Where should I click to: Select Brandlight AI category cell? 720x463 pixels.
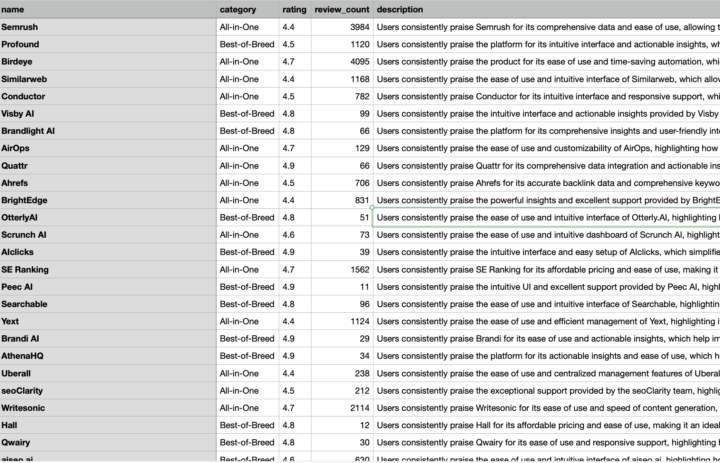point(248,131)
